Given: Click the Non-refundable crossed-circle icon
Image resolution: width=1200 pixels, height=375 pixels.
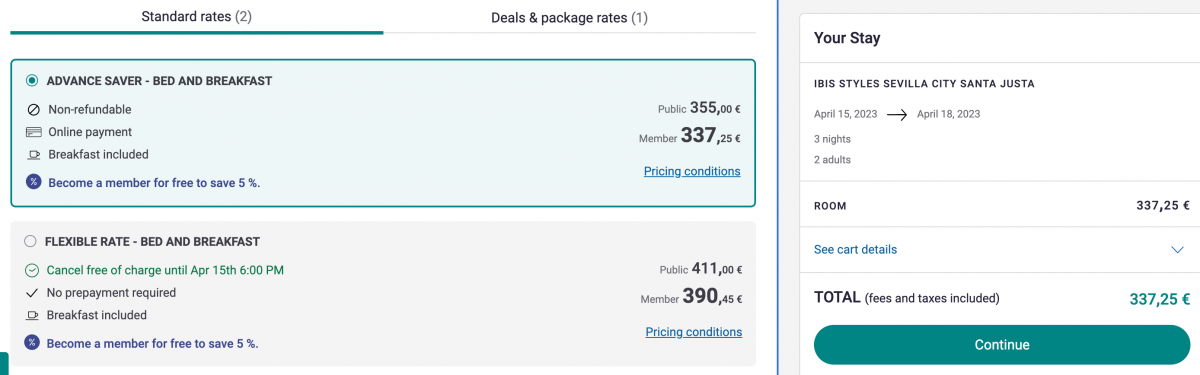Looking at the screenshot, I should tap(33, 110).
